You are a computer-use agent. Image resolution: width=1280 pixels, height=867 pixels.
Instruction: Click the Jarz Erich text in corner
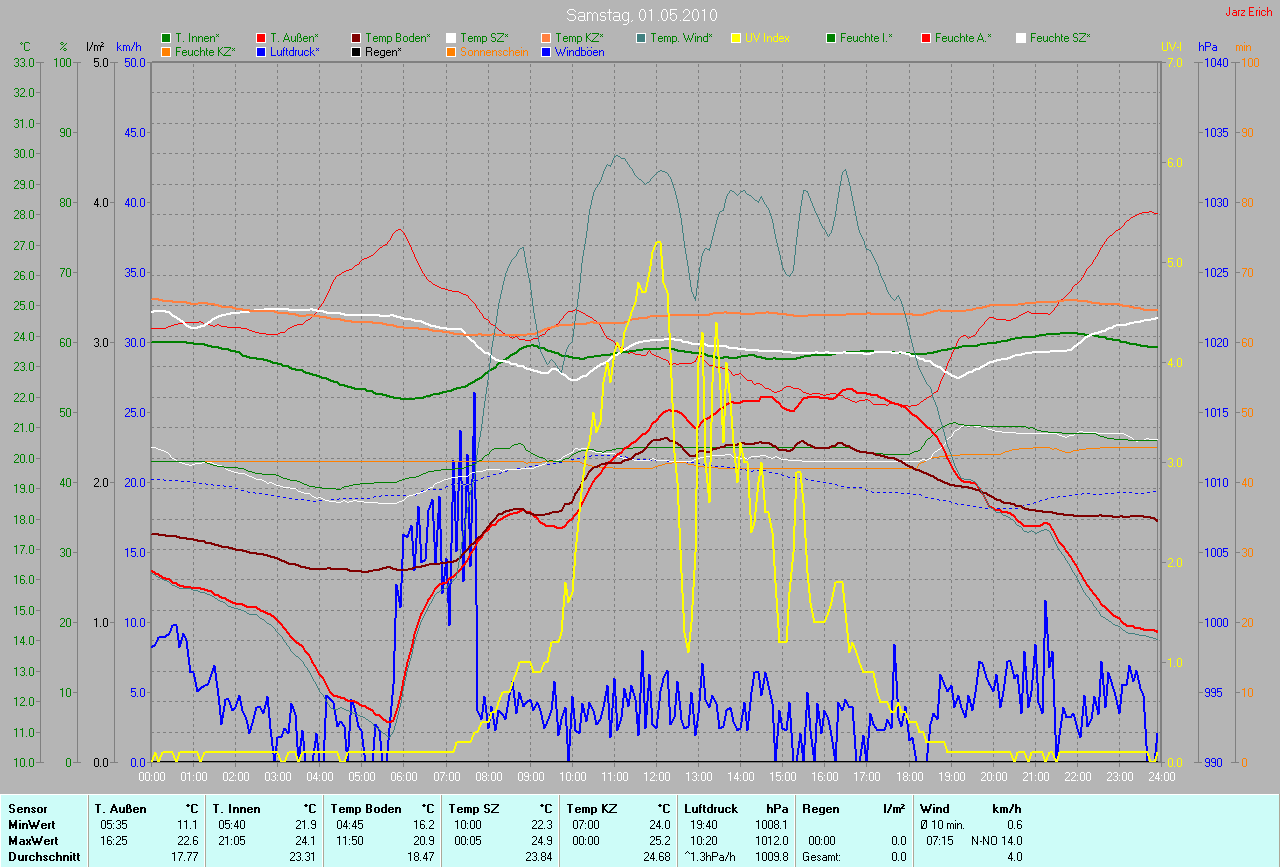tap(1250, 12)
